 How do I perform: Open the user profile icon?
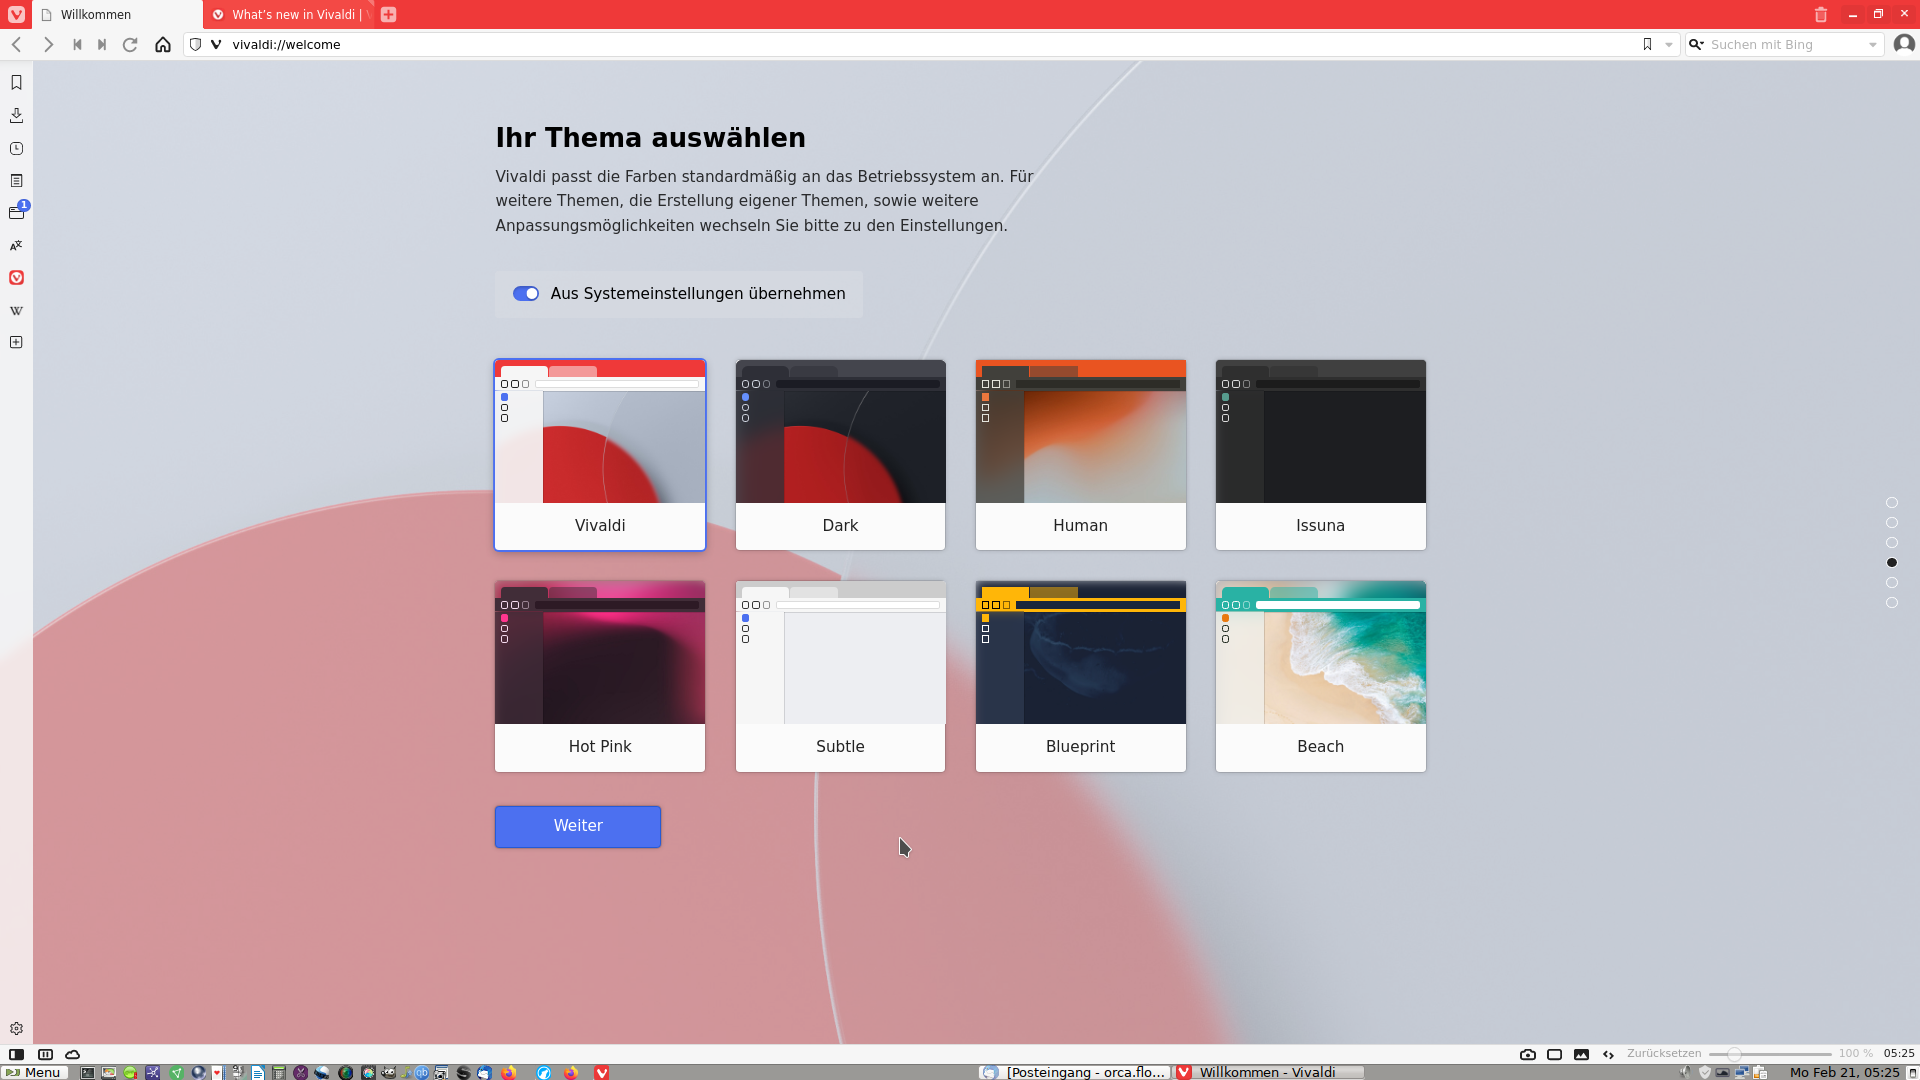click(1904, 44)
